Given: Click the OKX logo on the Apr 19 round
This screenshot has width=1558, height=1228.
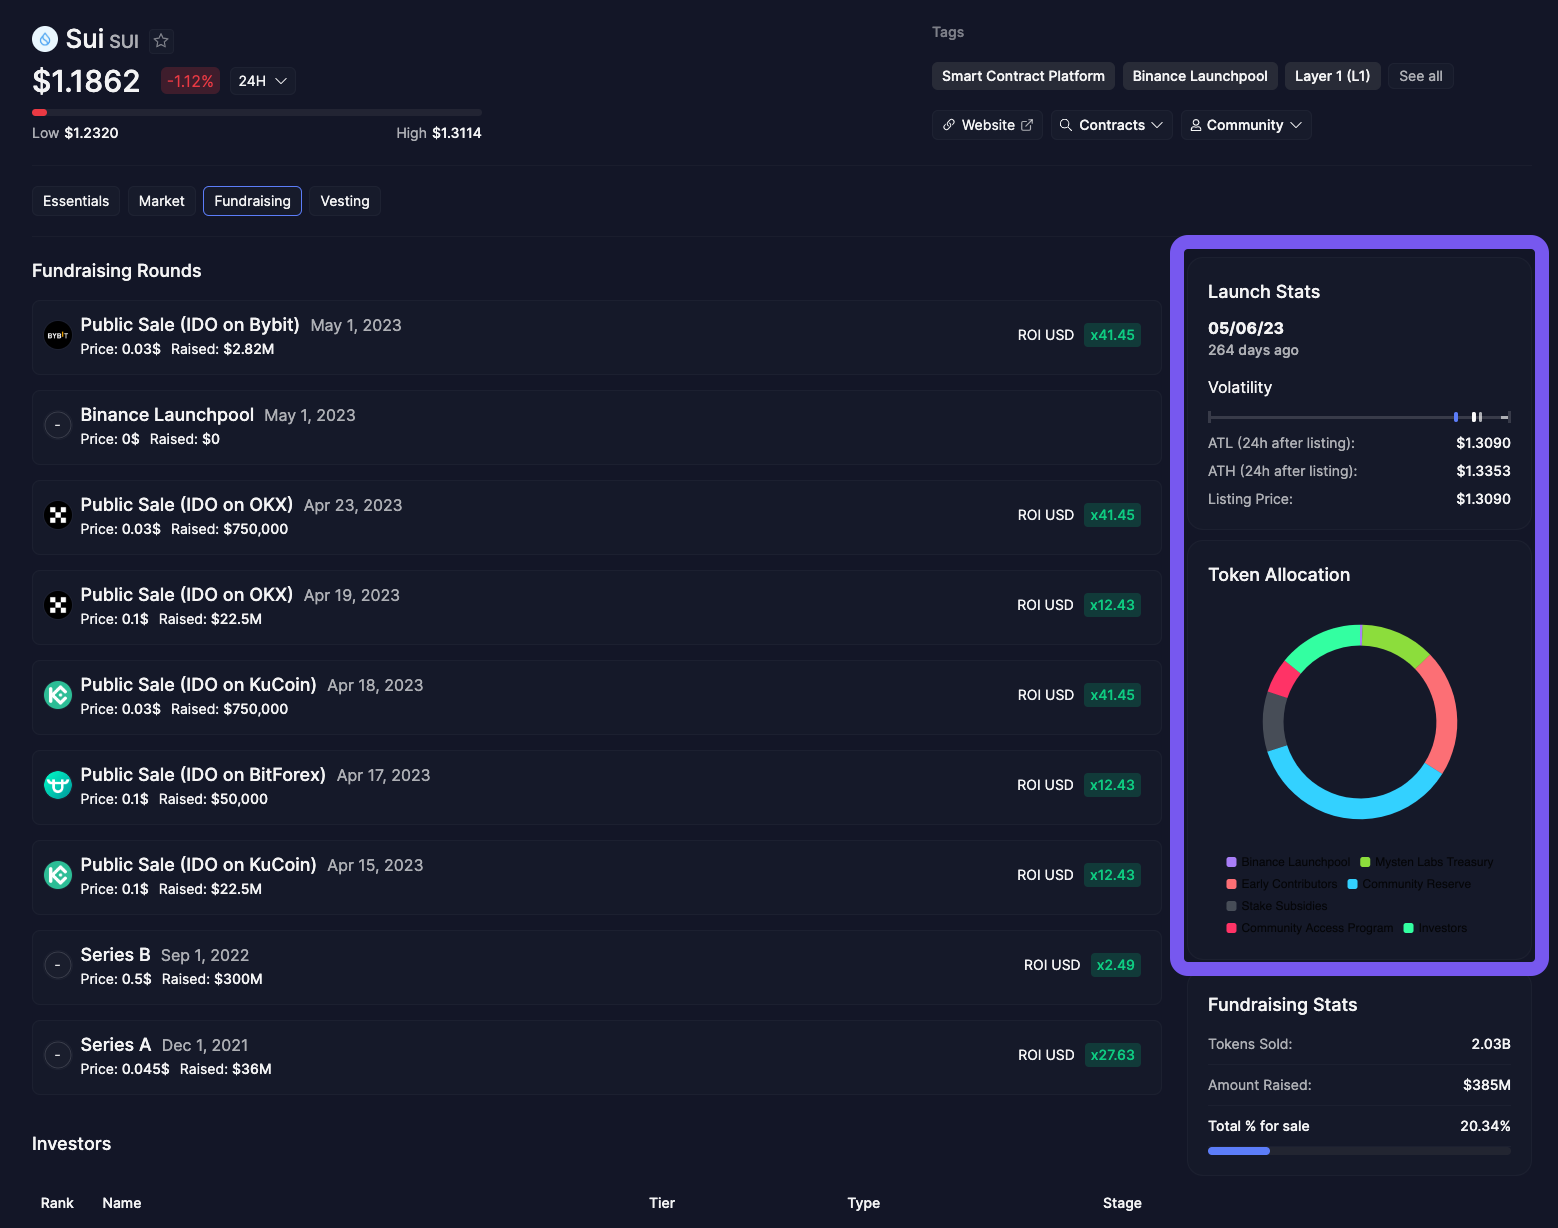Looking at the screenshot, I should pyautogui.click(x=58, y=605).
